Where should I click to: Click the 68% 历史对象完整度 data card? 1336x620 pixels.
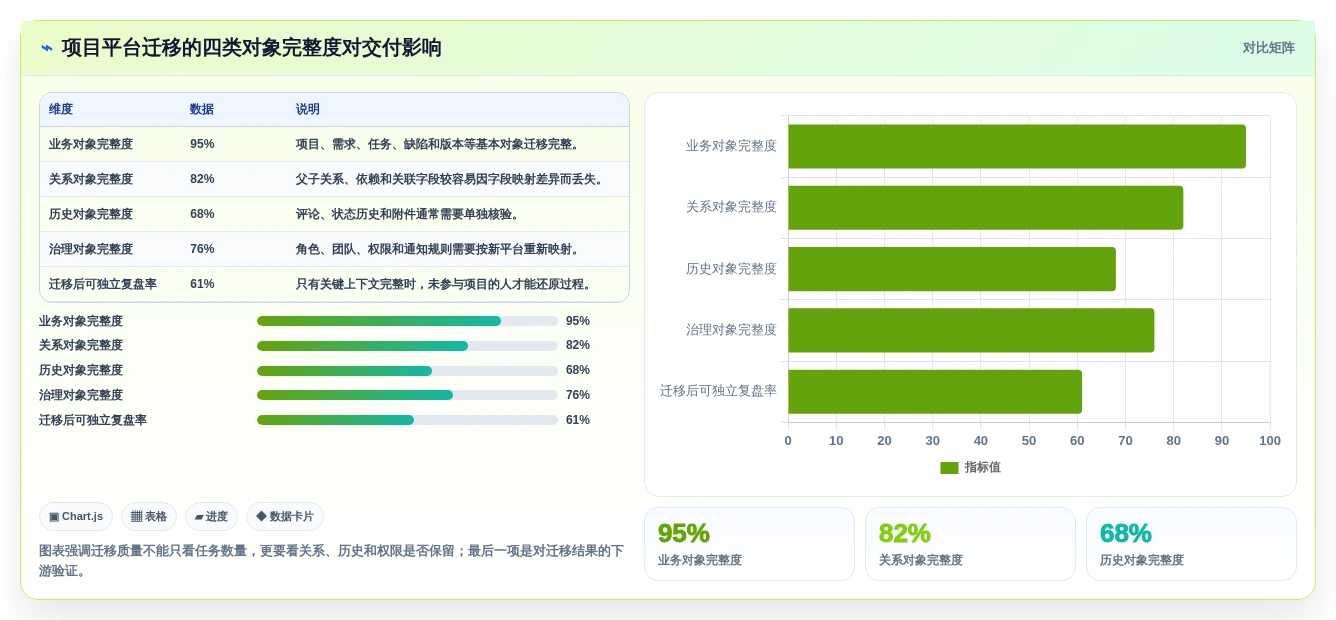tap(1191, 544)
